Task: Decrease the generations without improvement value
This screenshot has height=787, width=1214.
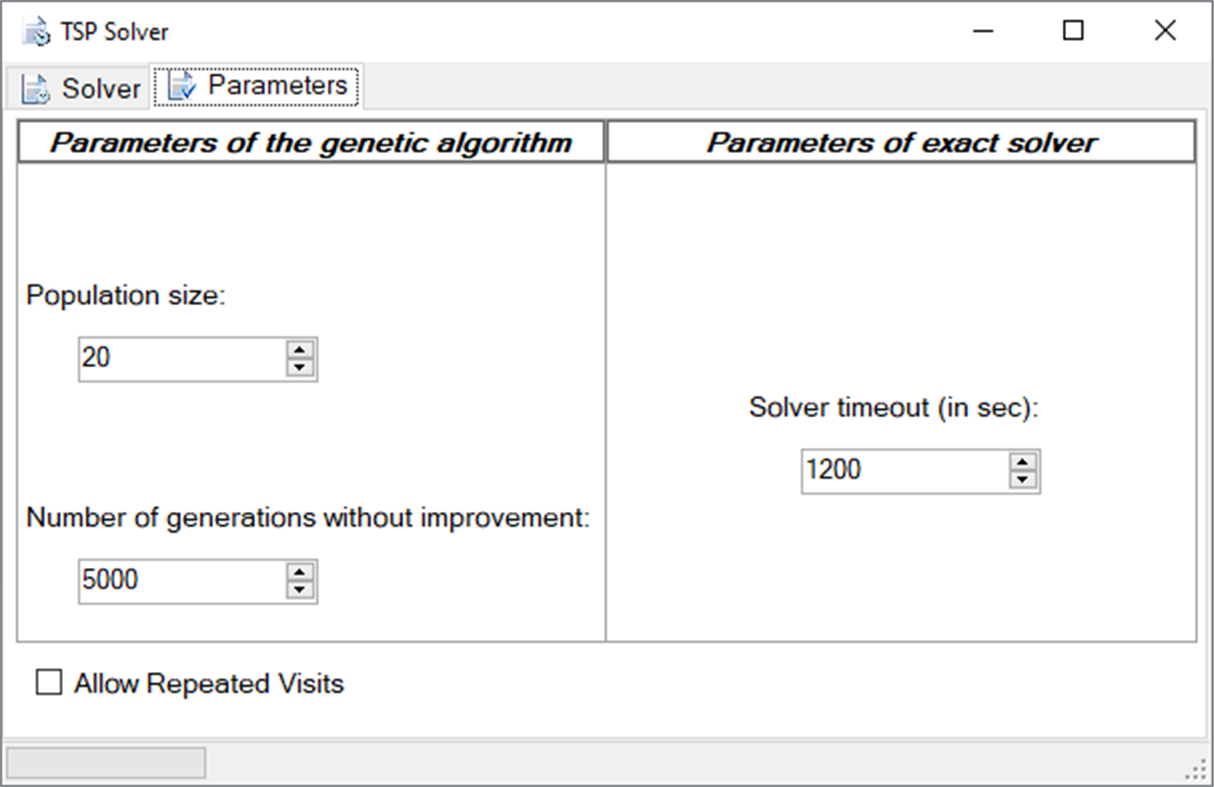Action: [x=301, y=589]
